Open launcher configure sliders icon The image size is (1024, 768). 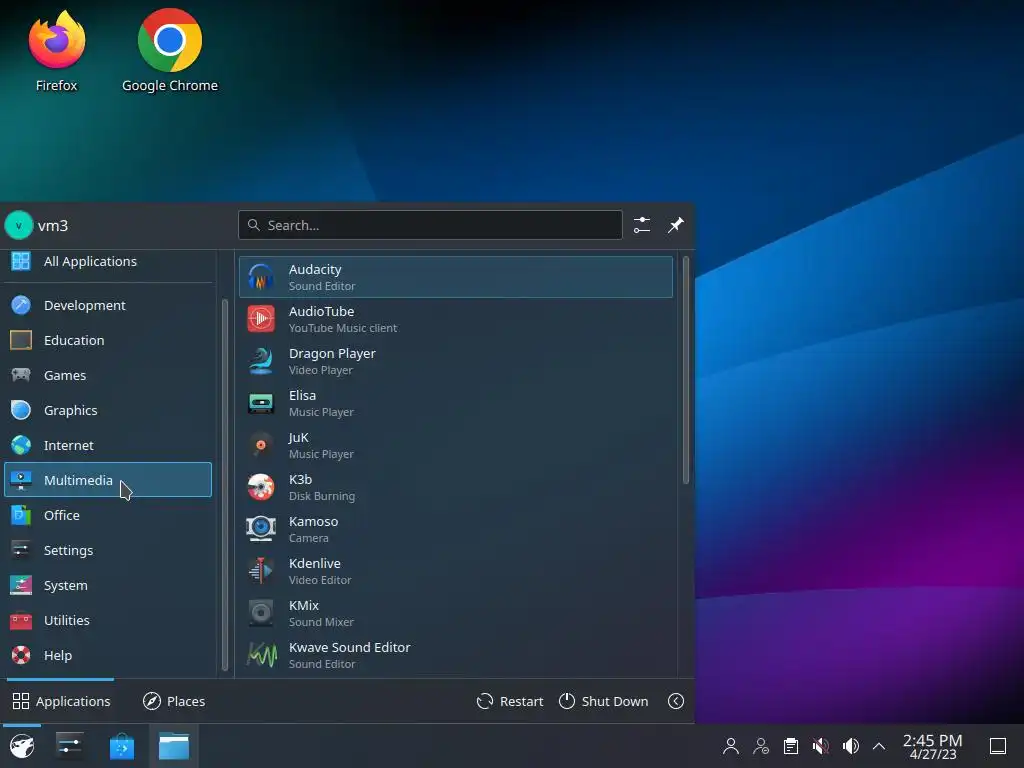point(642,225)
